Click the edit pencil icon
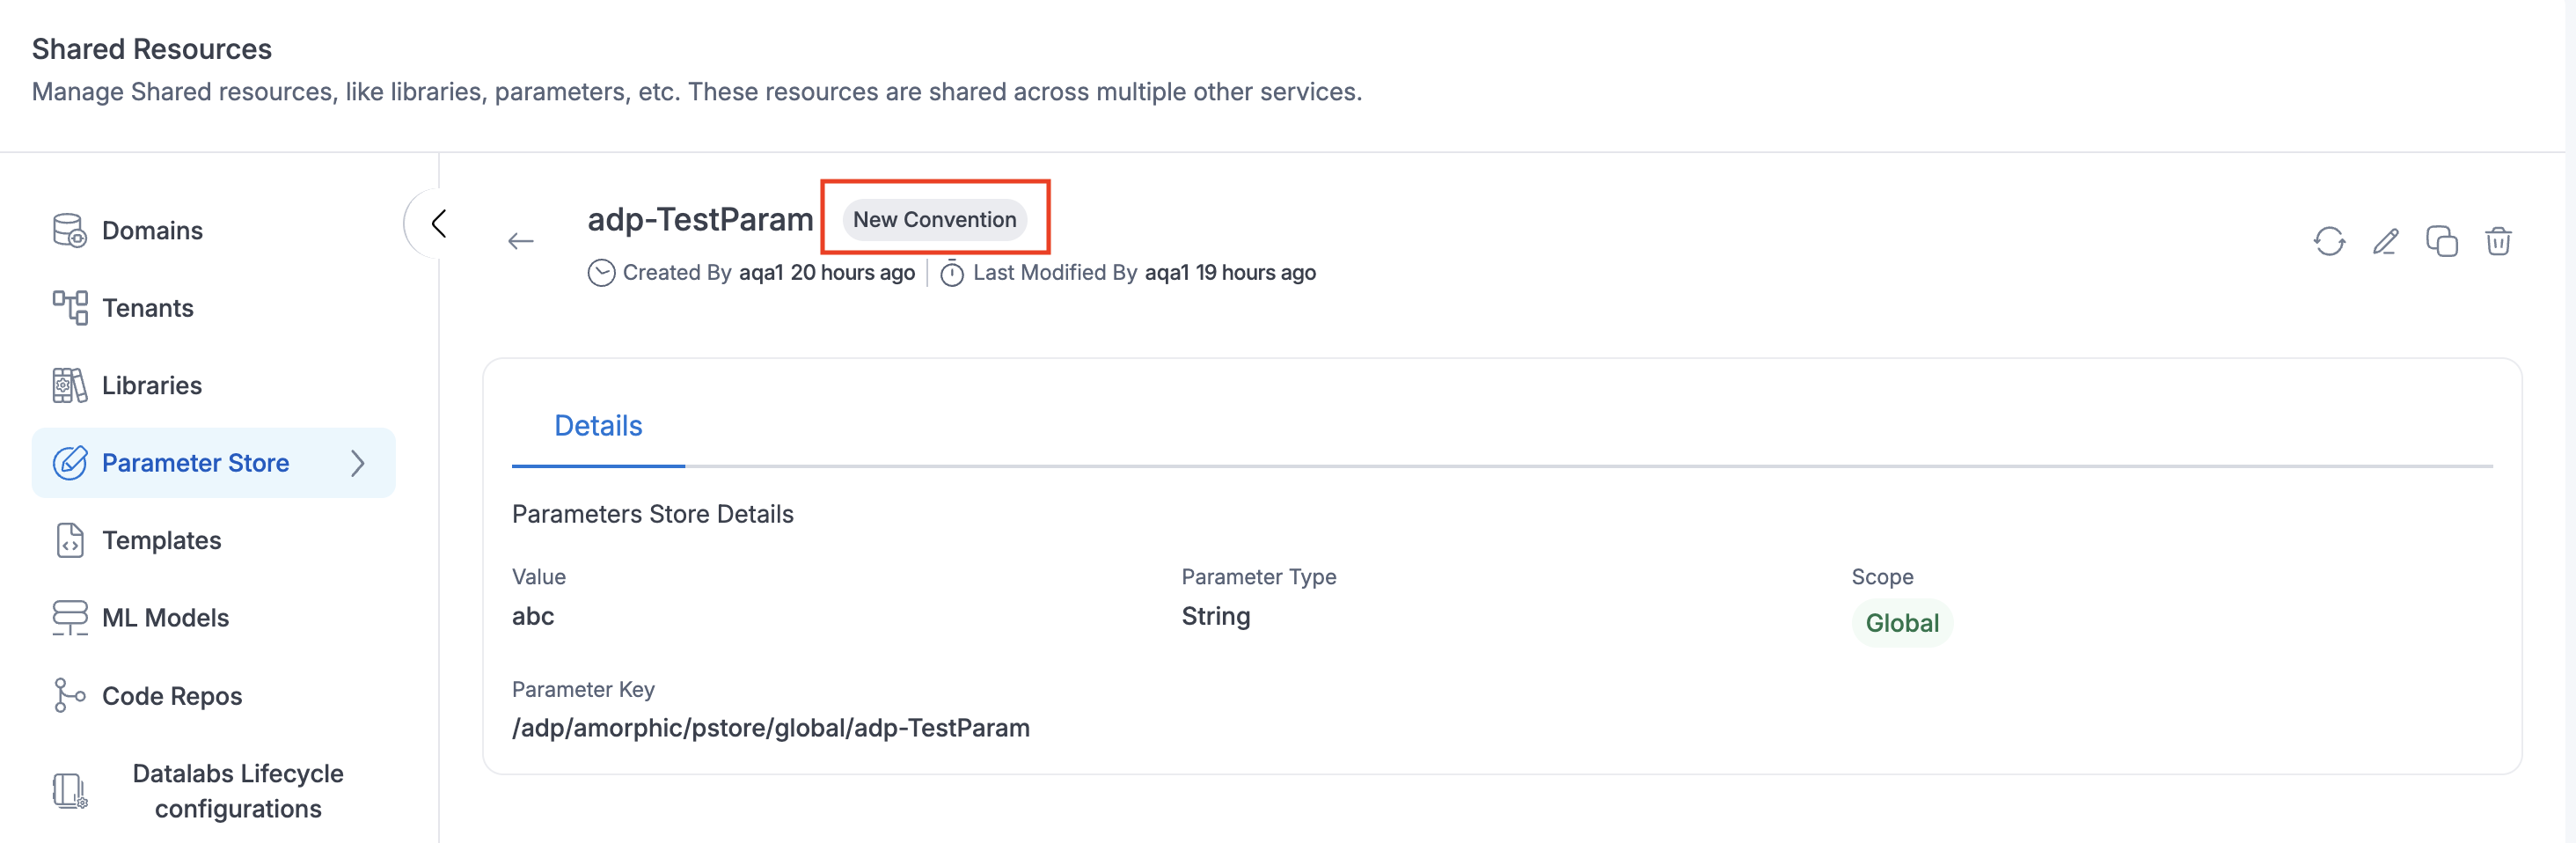 pos(2386,241)
